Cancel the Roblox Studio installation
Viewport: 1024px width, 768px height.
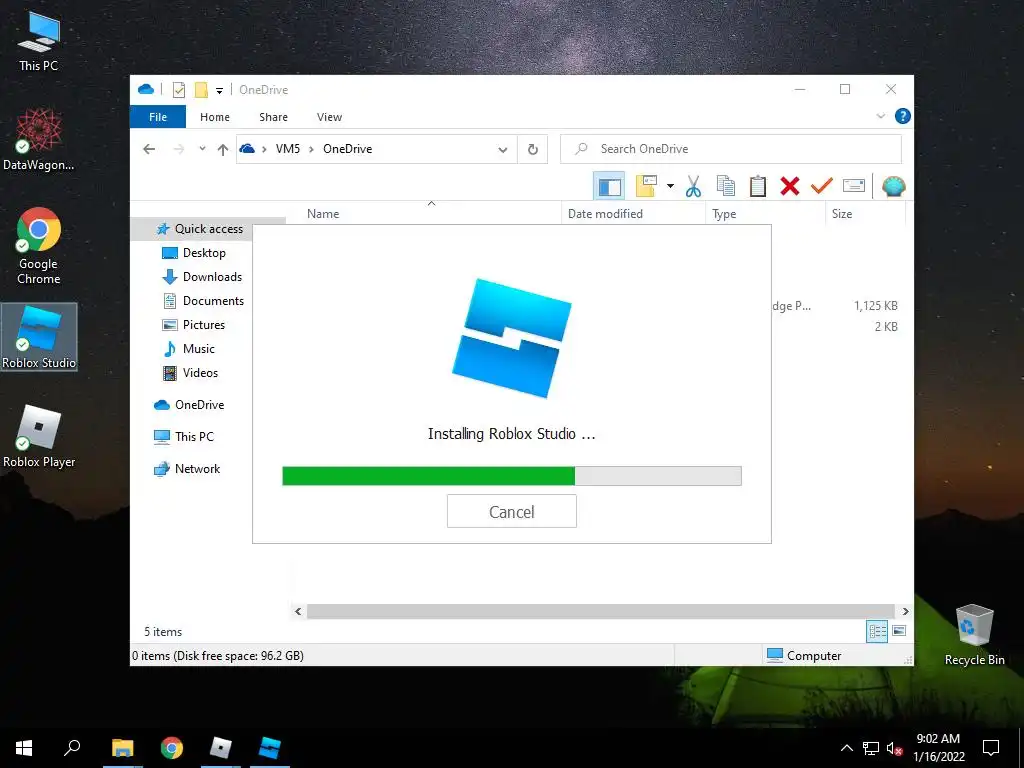511,511
